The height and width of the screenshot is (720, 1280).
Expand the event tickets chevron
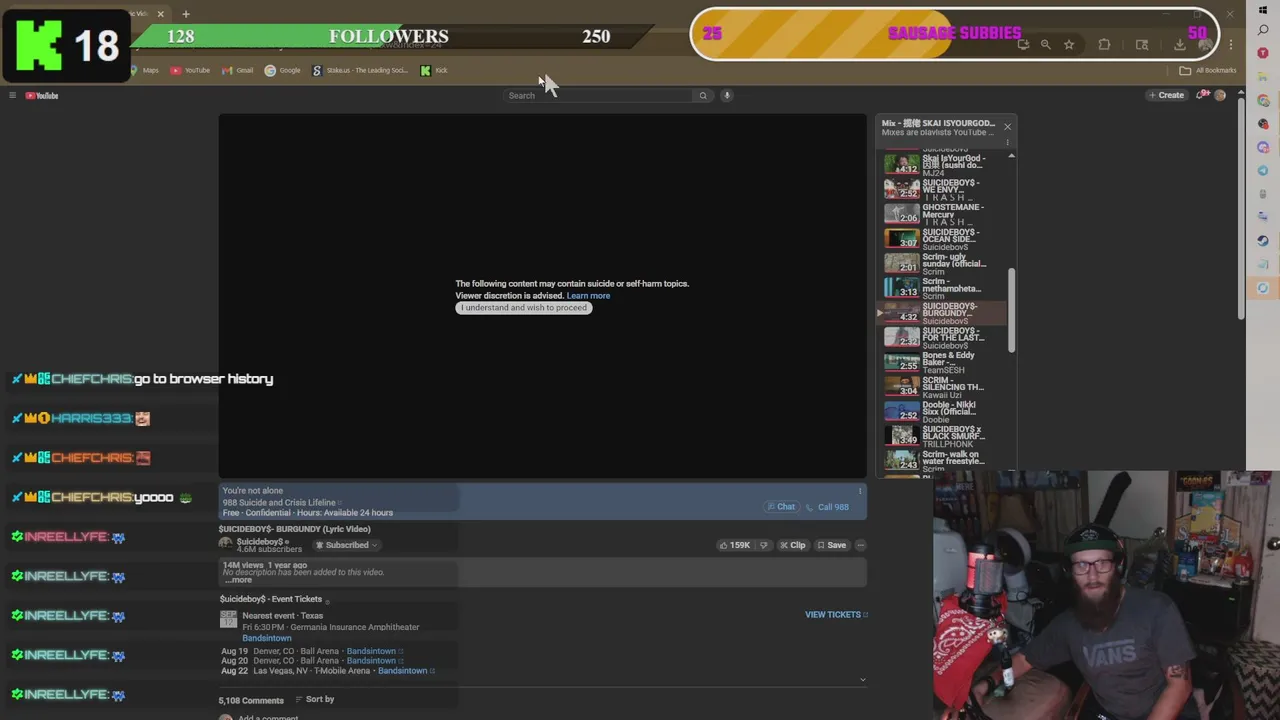862,680
